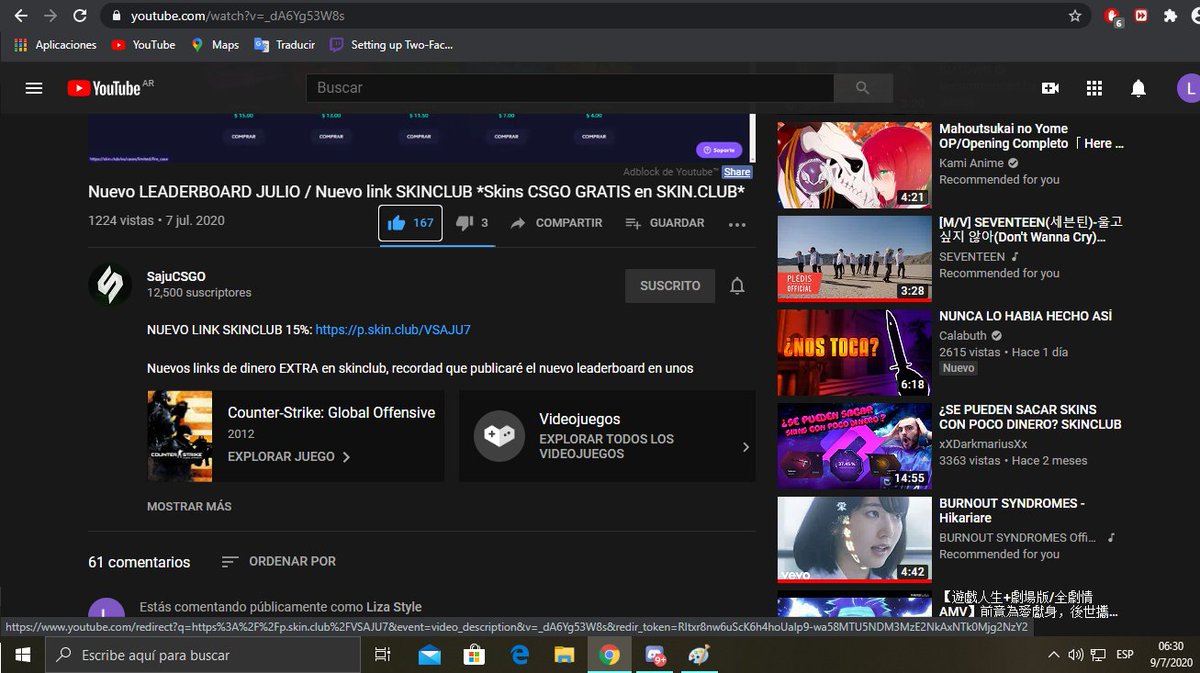Open SEVENTEEN Don't Wanna Cry video thumbnail

click(855, 258)
